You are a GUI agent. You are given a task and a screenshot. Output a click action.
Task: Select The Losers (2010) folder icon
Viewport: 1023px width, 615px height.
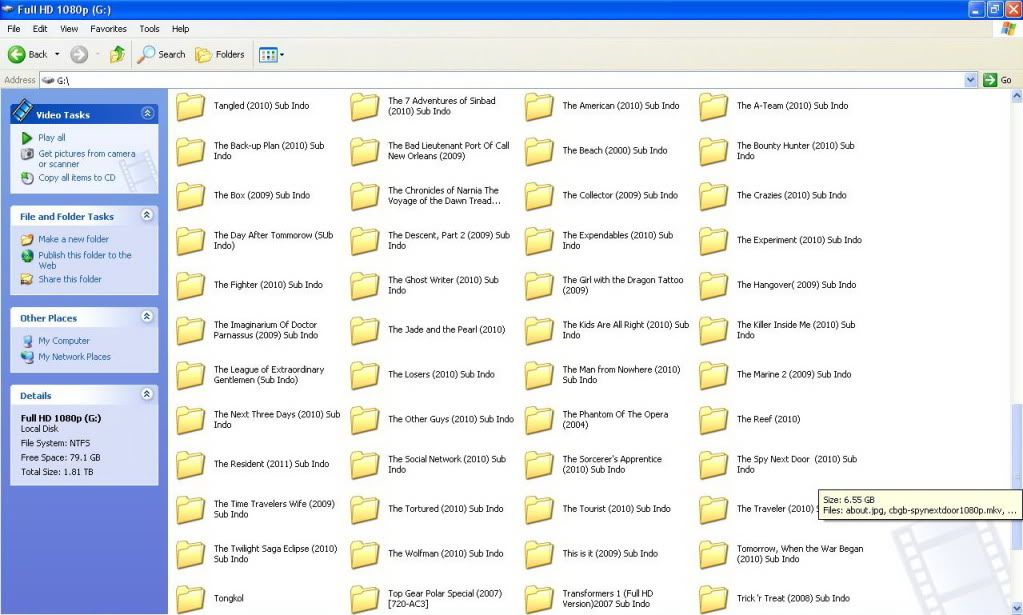[x=365, y=375]
